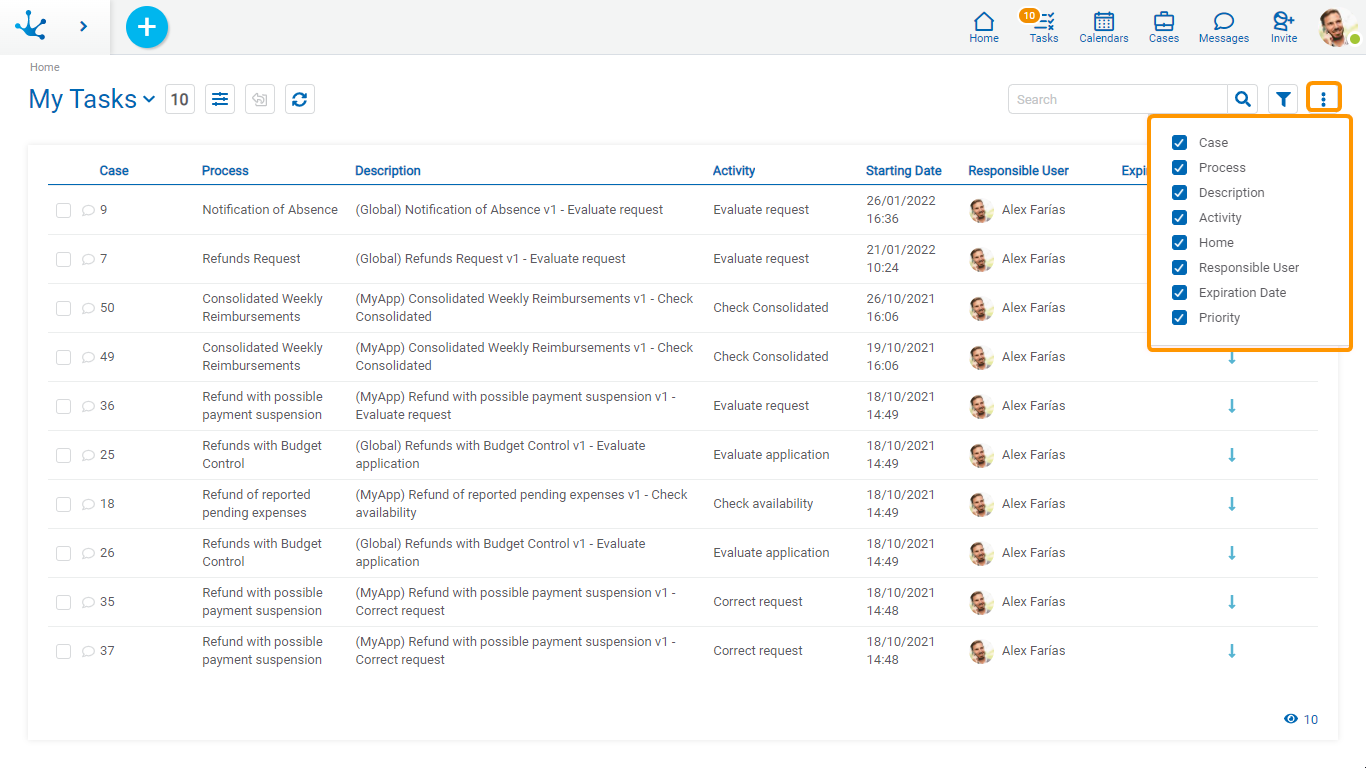Screen dimensions: 1366x768
Task: Sort by the Activity column header
Action: 734,171
